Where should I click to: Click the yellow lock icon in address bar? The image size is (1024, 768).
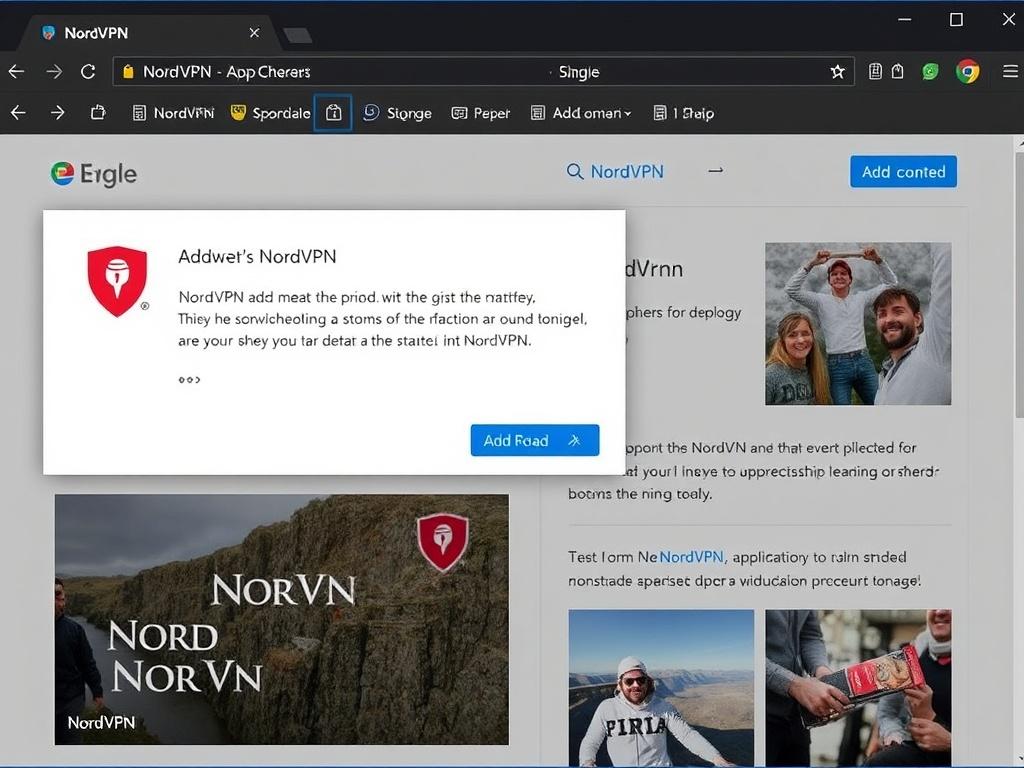tap(128, 72)
